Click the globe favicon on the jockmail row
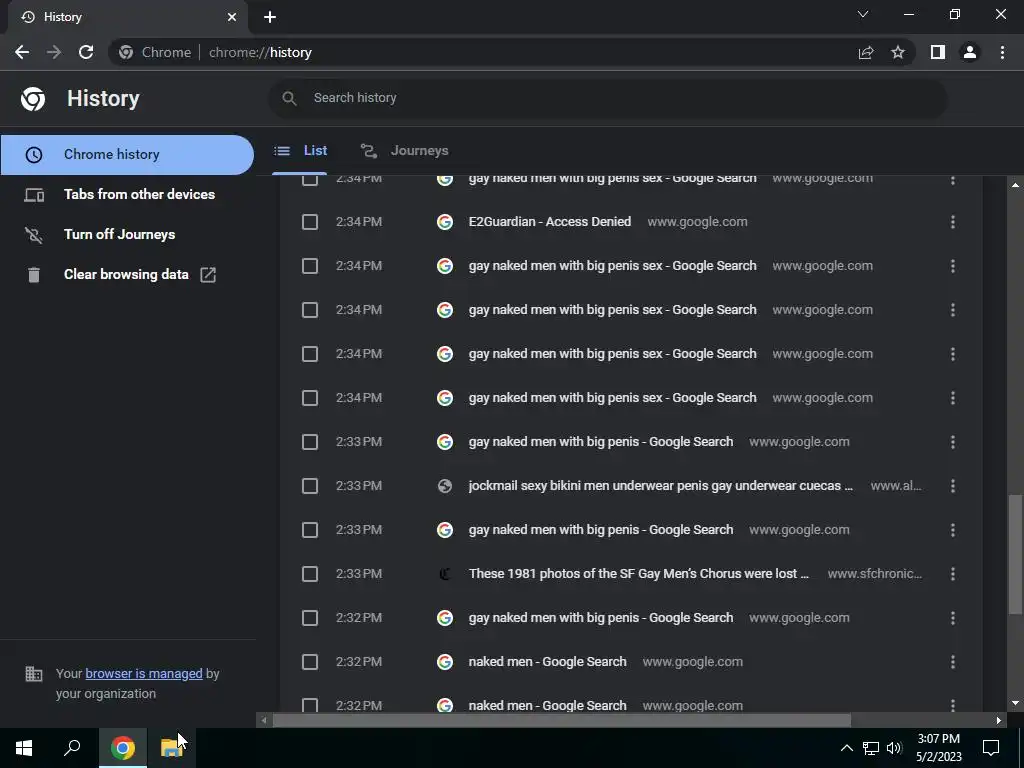1024x768 pixels. pos(445,486)
